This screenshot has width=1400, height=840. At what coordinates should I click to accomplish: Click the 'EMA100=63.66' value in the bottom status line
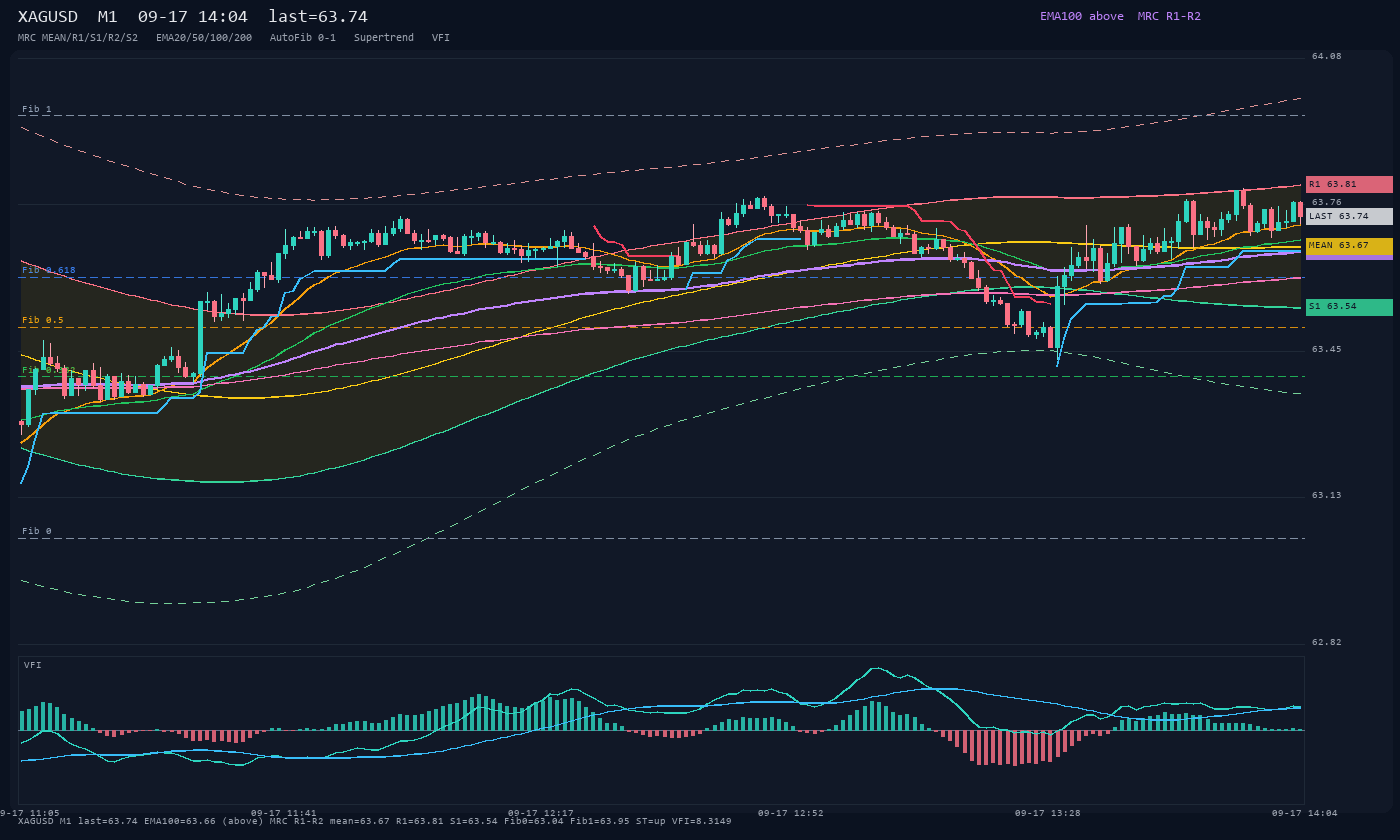[x=180, y=821]
